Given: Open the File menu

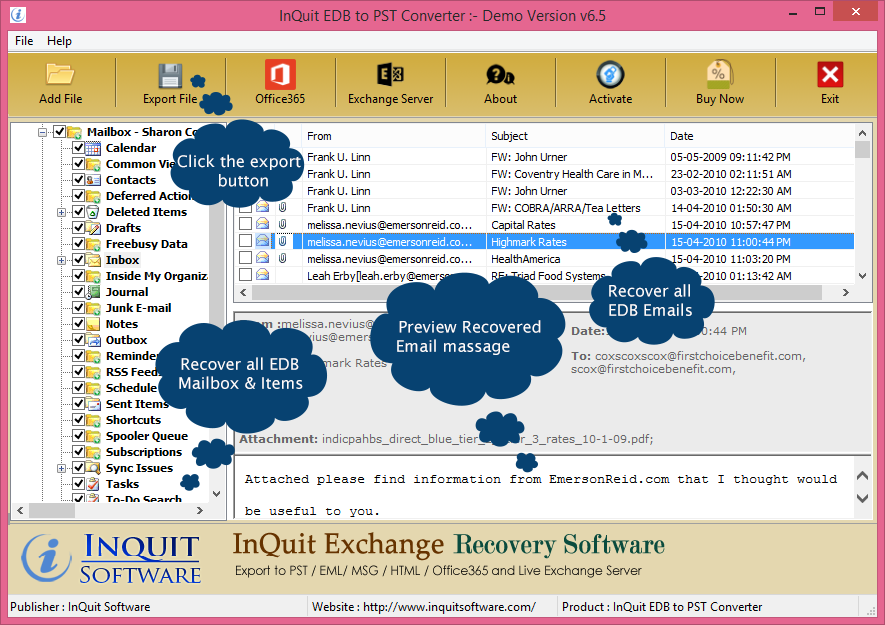Looking at the screenshot, I should pyautogui.click(x=24, y=41).
